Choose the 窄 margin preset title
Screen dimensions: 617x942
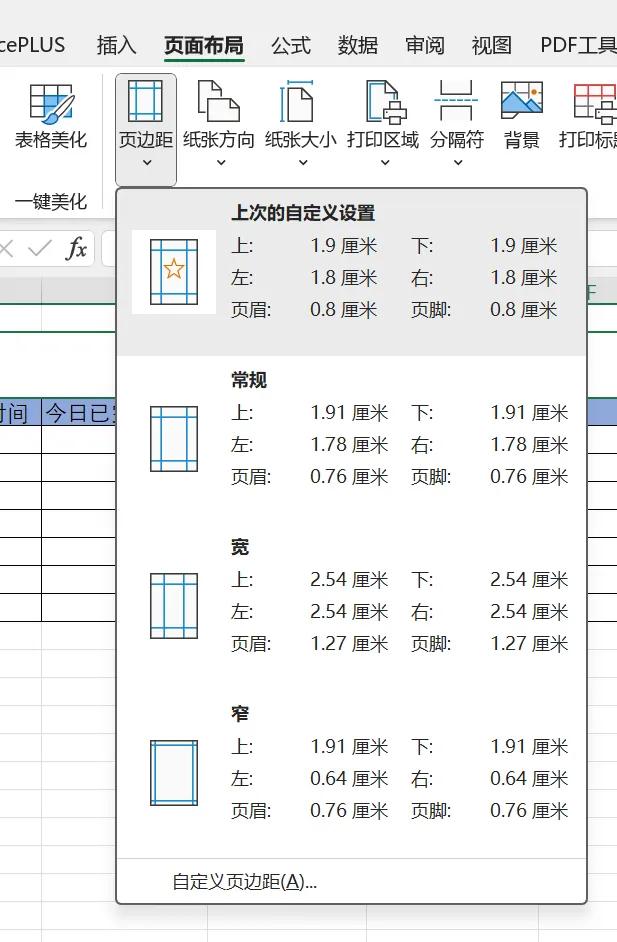click(240, 714)
